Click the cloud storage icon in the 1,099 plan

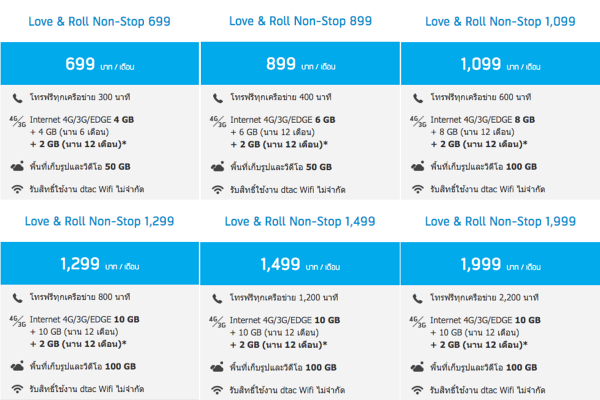coord(418,167)
